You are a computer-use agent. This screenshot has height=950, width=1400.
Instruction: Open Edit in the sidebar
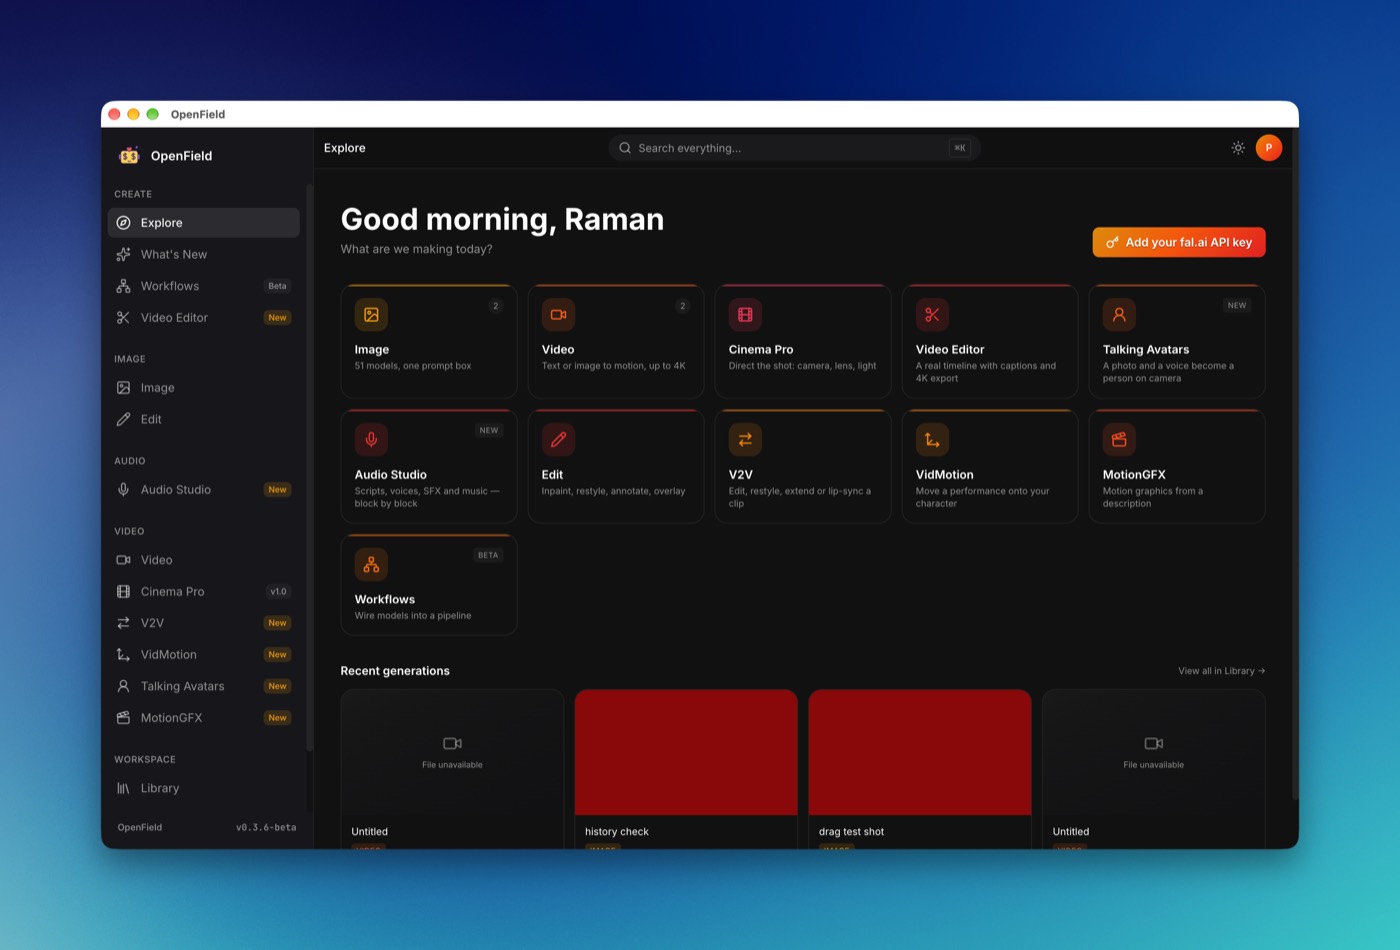(x=204, y=419)
